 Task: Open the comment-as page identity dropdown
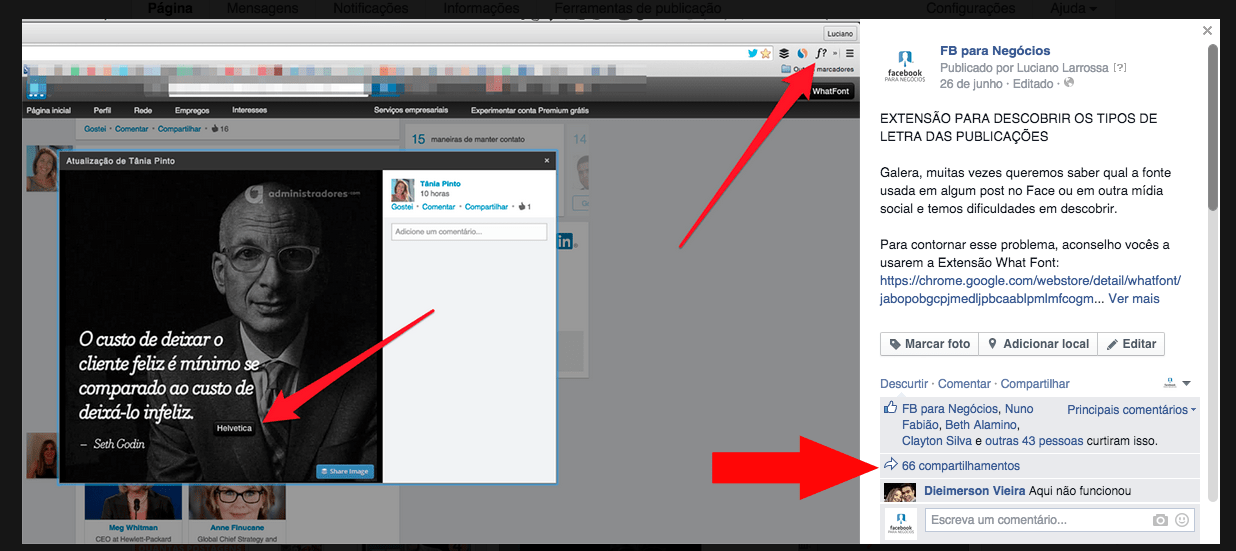pos(1178,383)
